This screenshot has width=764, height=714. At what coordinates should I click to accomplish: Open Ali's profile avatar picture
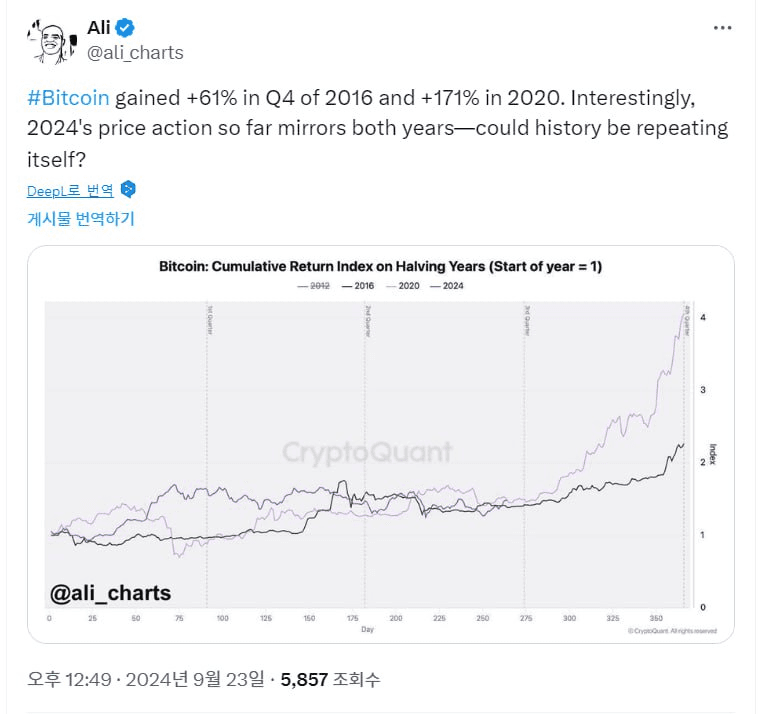point(52,41)
